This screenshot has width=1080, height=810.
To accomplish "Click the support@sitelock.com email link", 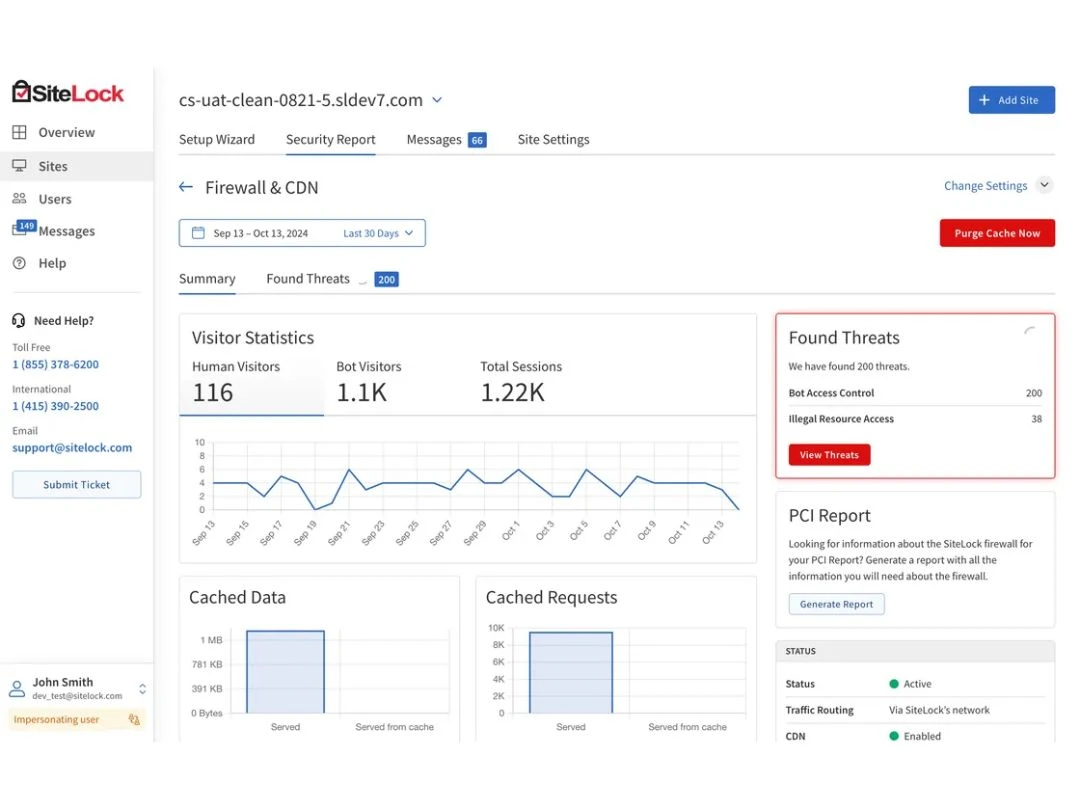I will [x=72, y=448].
